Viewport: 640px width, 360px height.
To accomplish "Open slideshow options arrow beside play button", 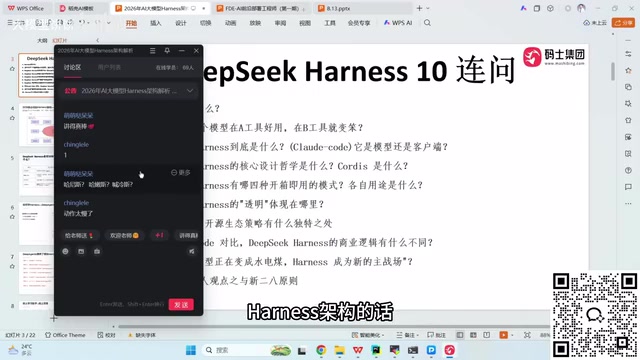I will tap(512, 335).
